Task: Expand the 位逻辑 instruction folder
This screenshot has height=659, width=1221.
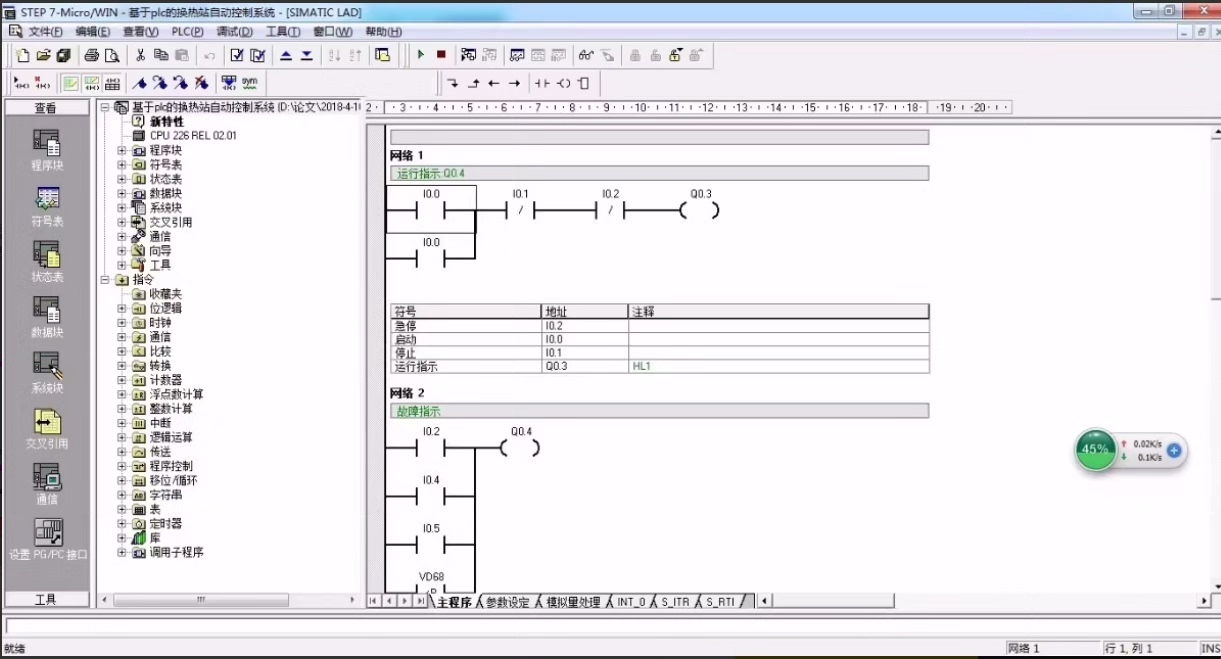Action: click(122, 308)
